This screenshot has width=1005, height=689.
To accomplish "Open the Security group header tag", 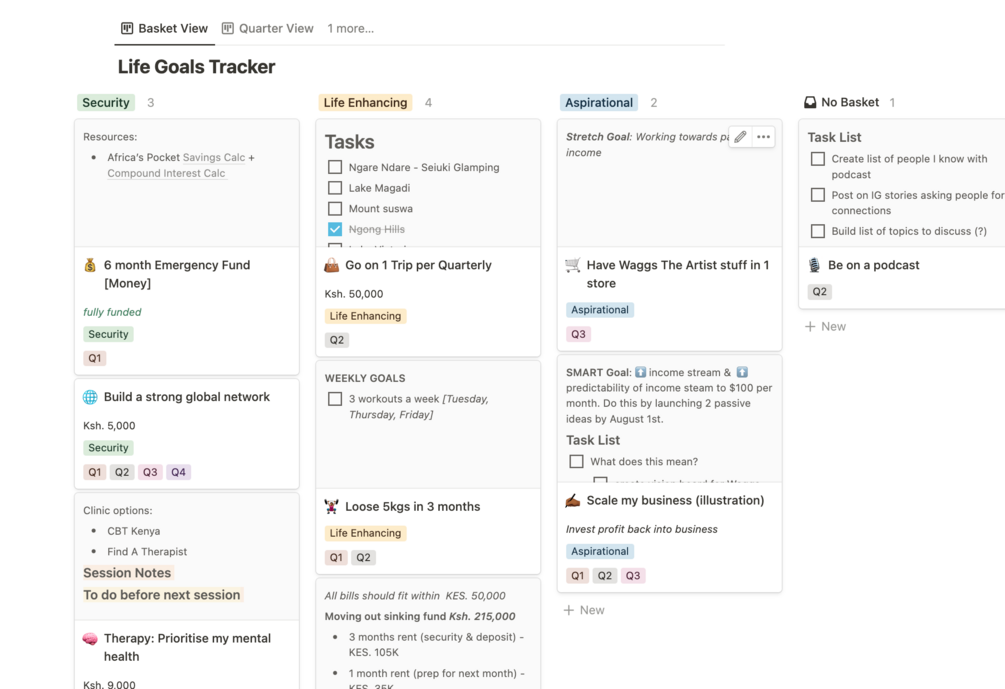I will 106,102.
